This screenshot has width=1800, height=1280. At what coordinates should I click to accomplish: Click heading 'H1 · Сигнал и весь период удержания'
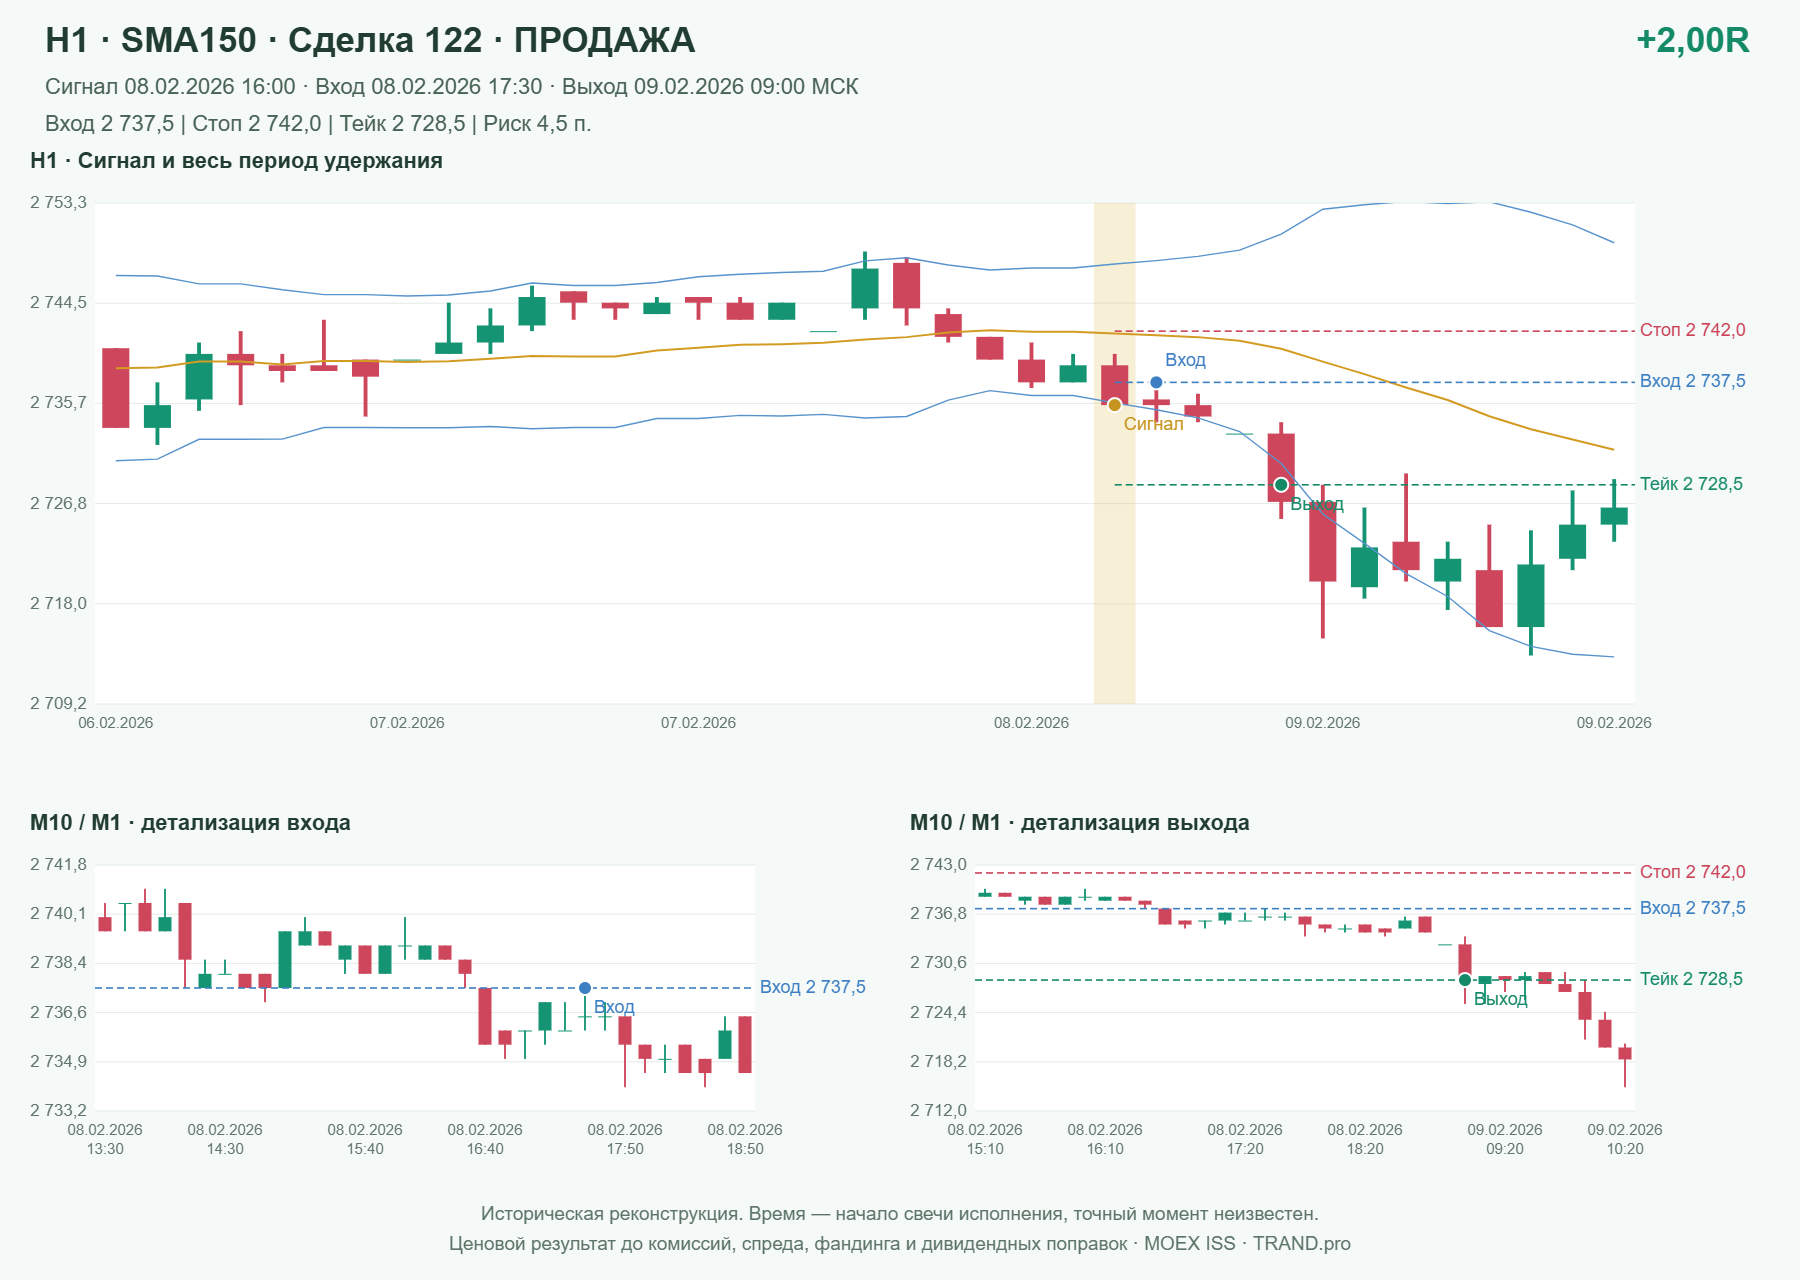pos(236,161)
